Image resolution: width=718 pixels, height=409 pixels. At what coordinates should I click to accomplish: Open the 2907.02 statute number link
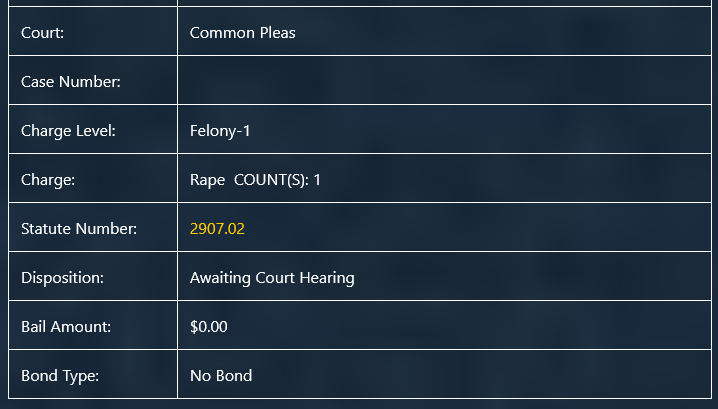coord(217,229)
